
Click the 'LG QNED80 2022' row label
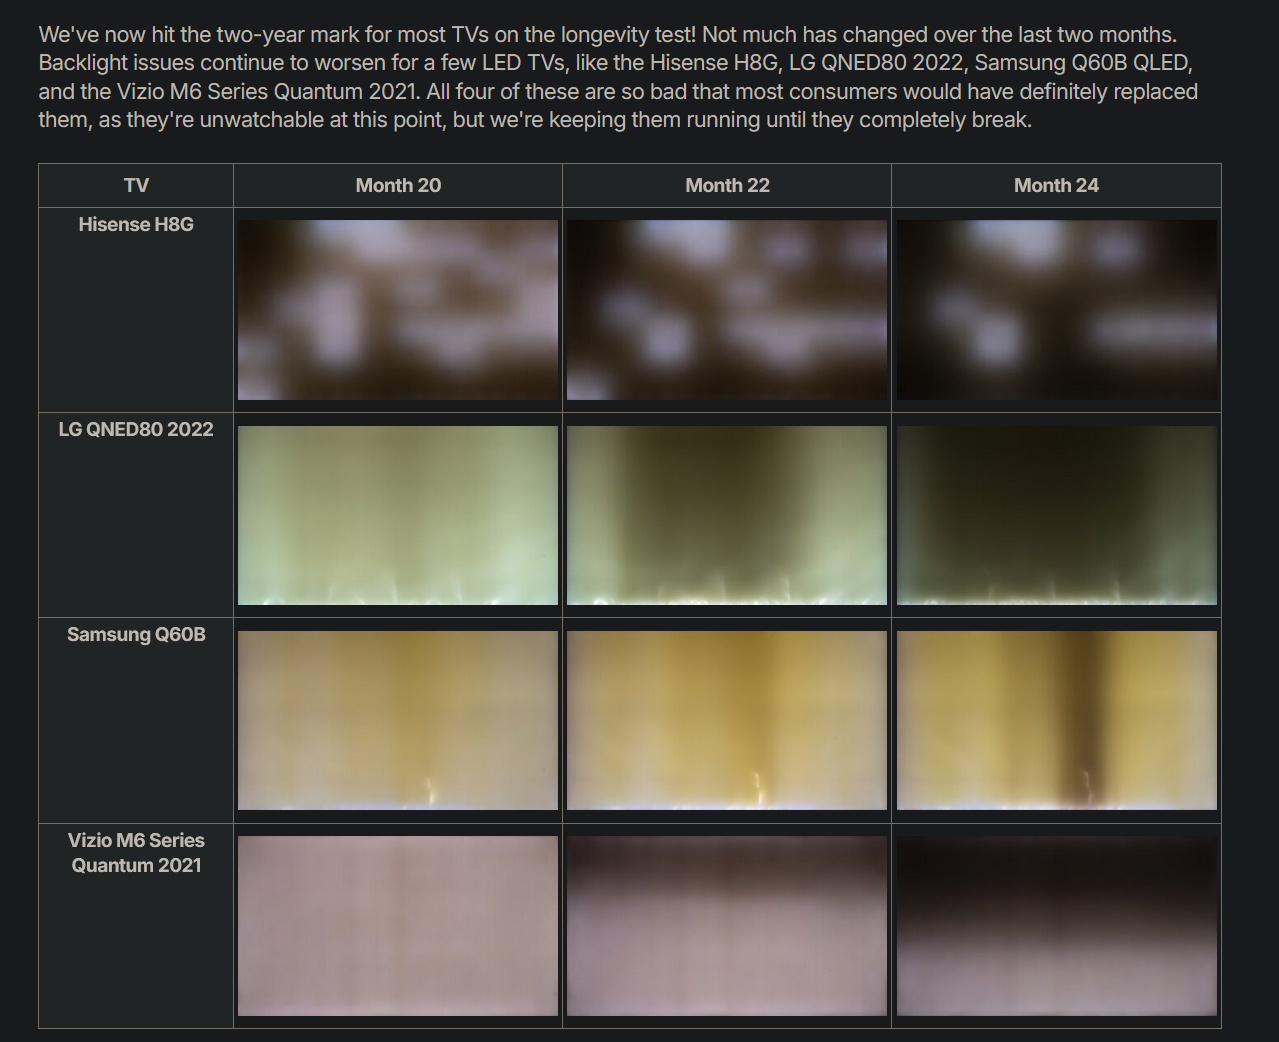click(x=136, y=430)
